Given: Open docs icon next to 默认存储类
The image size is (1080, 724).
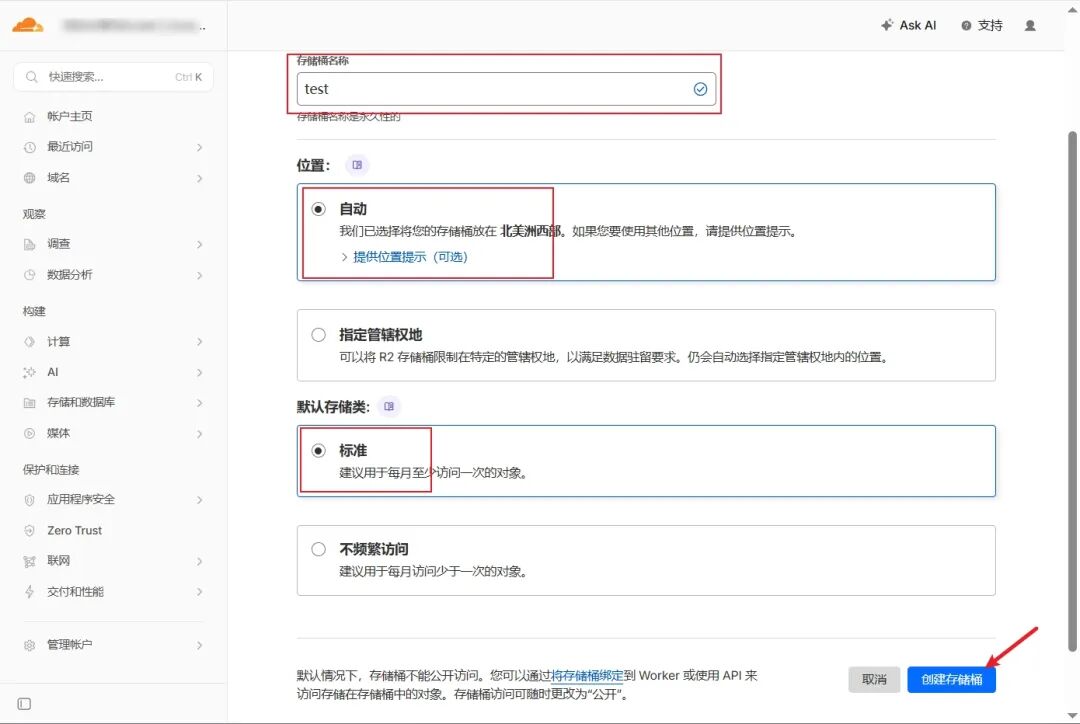Looking at the screenshot, I should 389,406.
